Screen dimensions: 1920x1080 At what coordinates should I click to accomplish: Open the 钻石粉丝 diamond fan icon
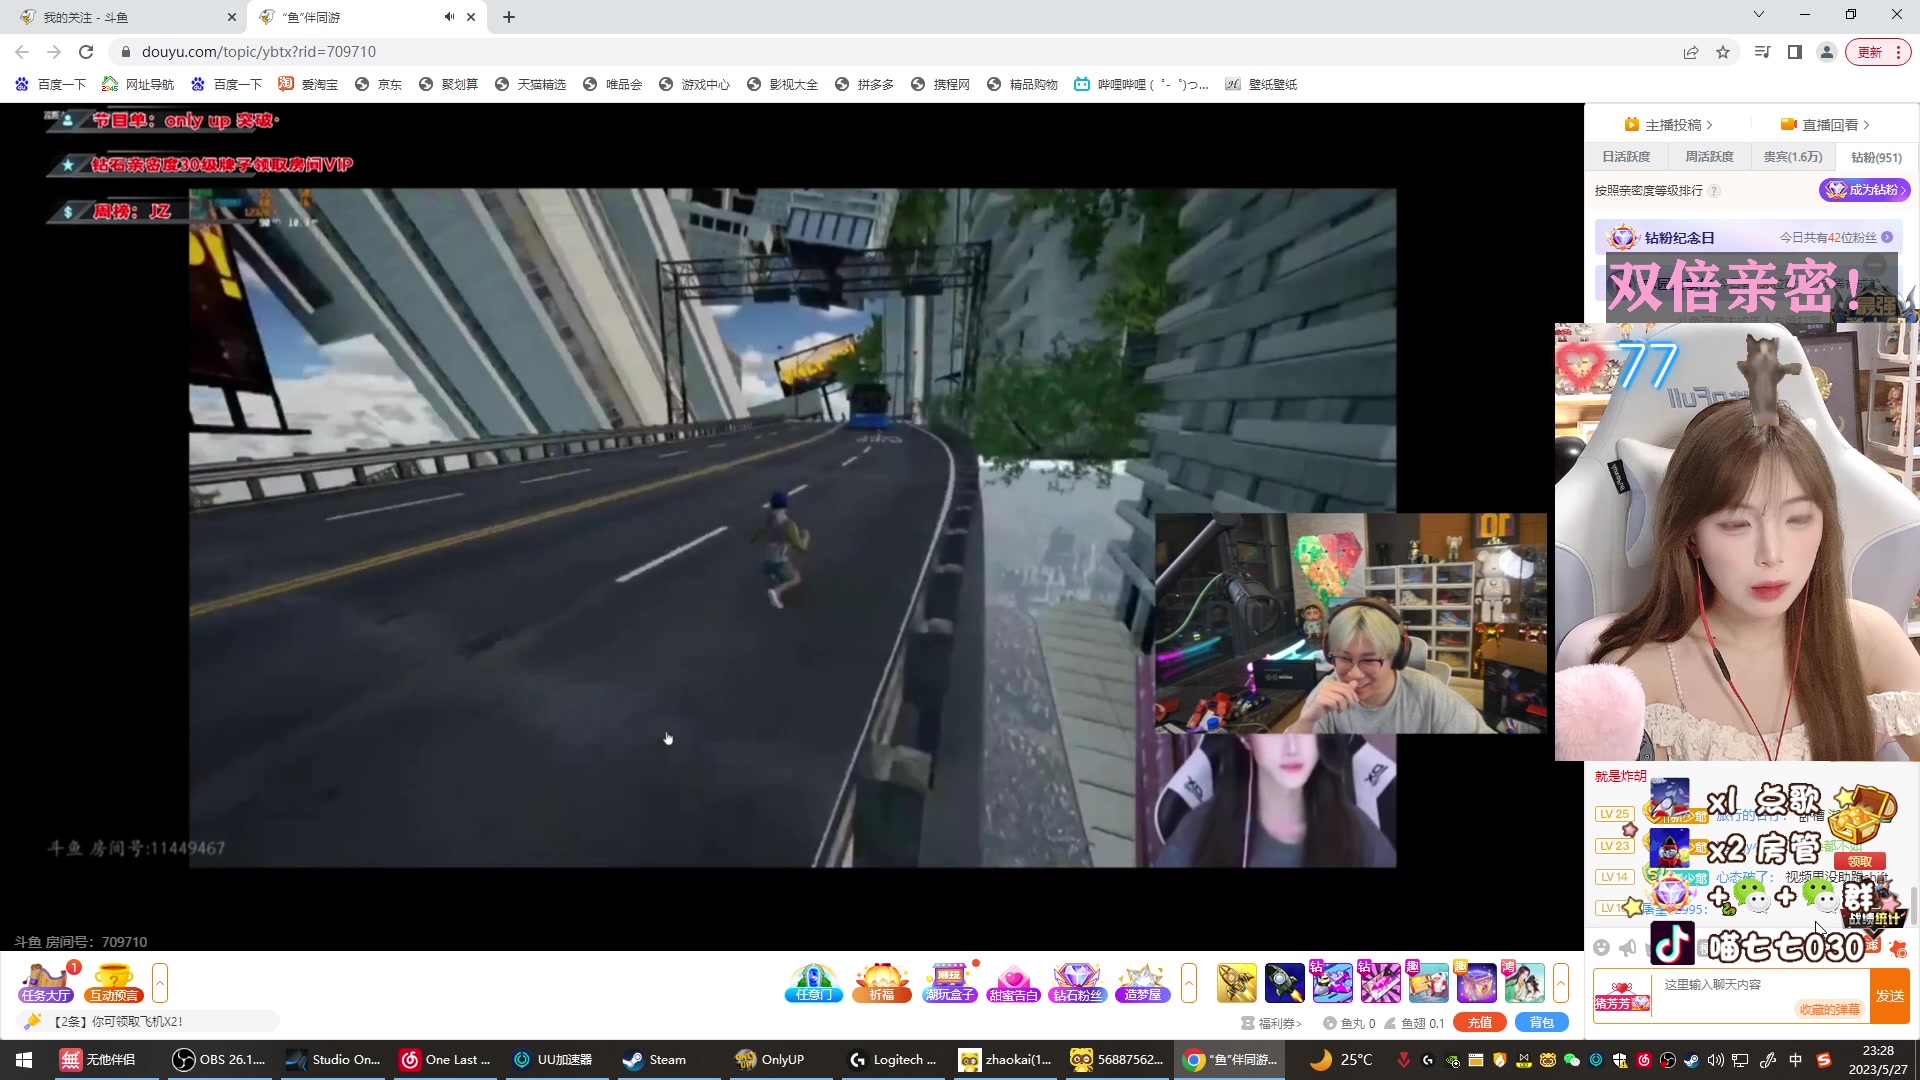pos(1077,982)
